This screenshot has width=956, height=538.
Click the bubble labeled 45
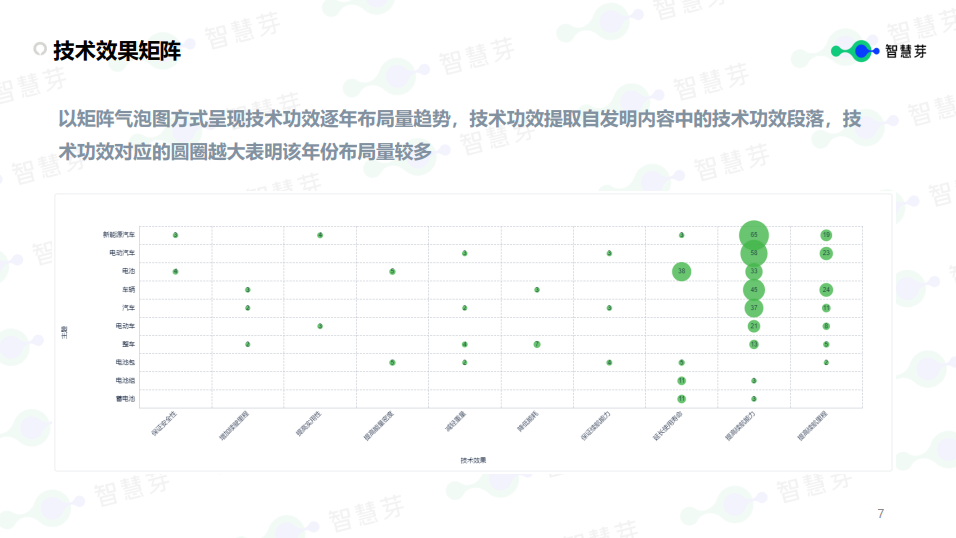click(754, 289)
